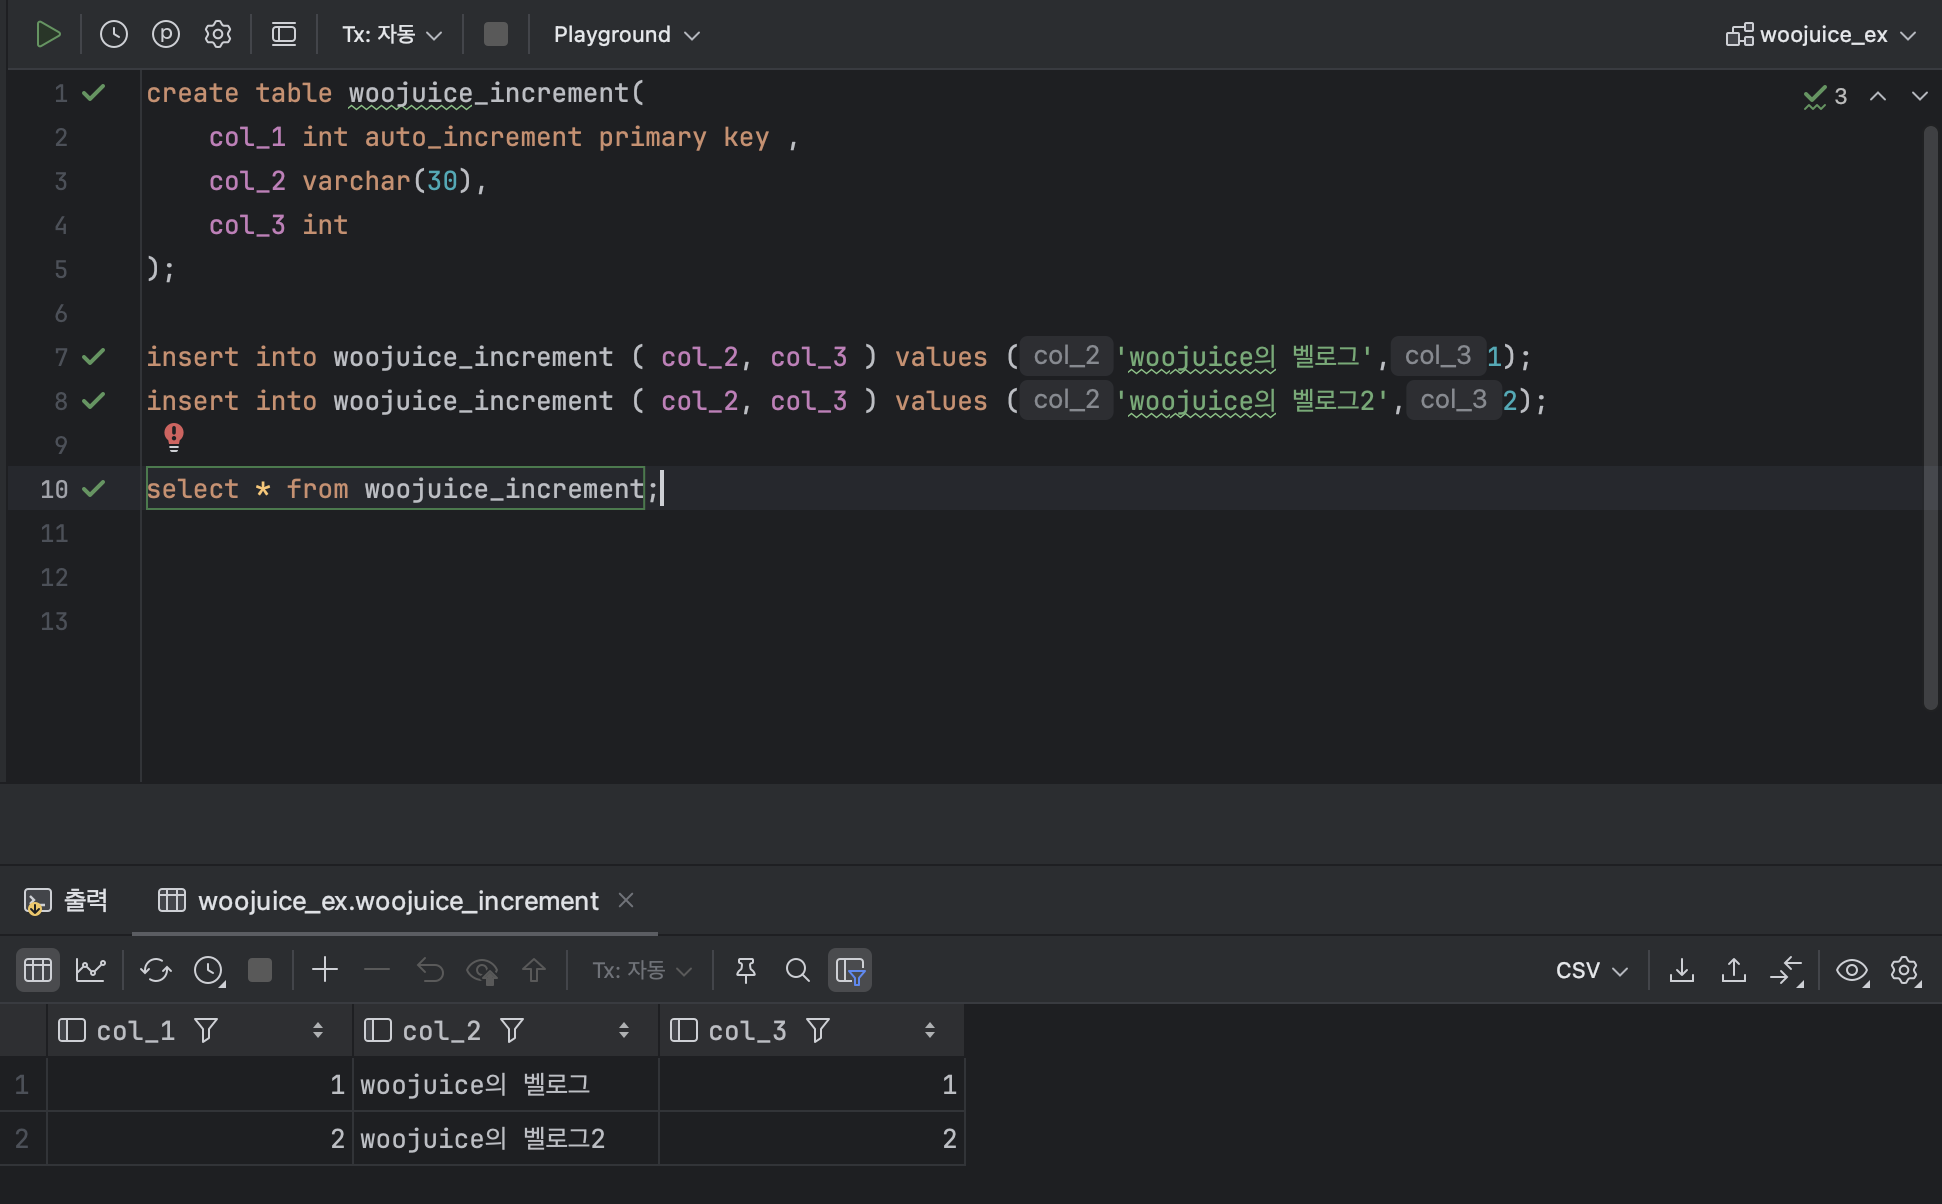The height and width of the screenshot is (1204, 1942).
Task: Select result row number 2 header
Action: tap(22, 1139)
